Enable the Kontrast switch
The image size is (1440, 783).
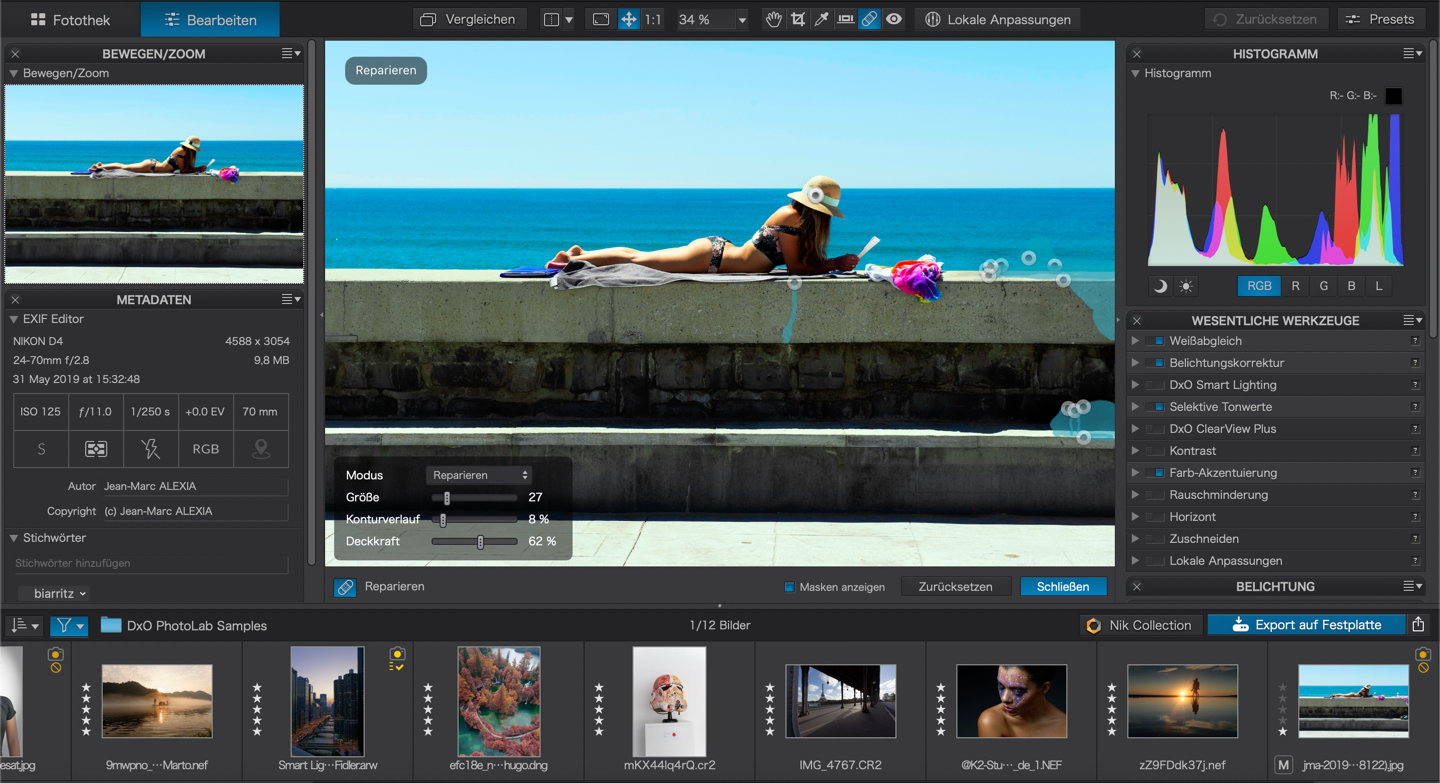pyautogui.click(x=1155, y=451)
